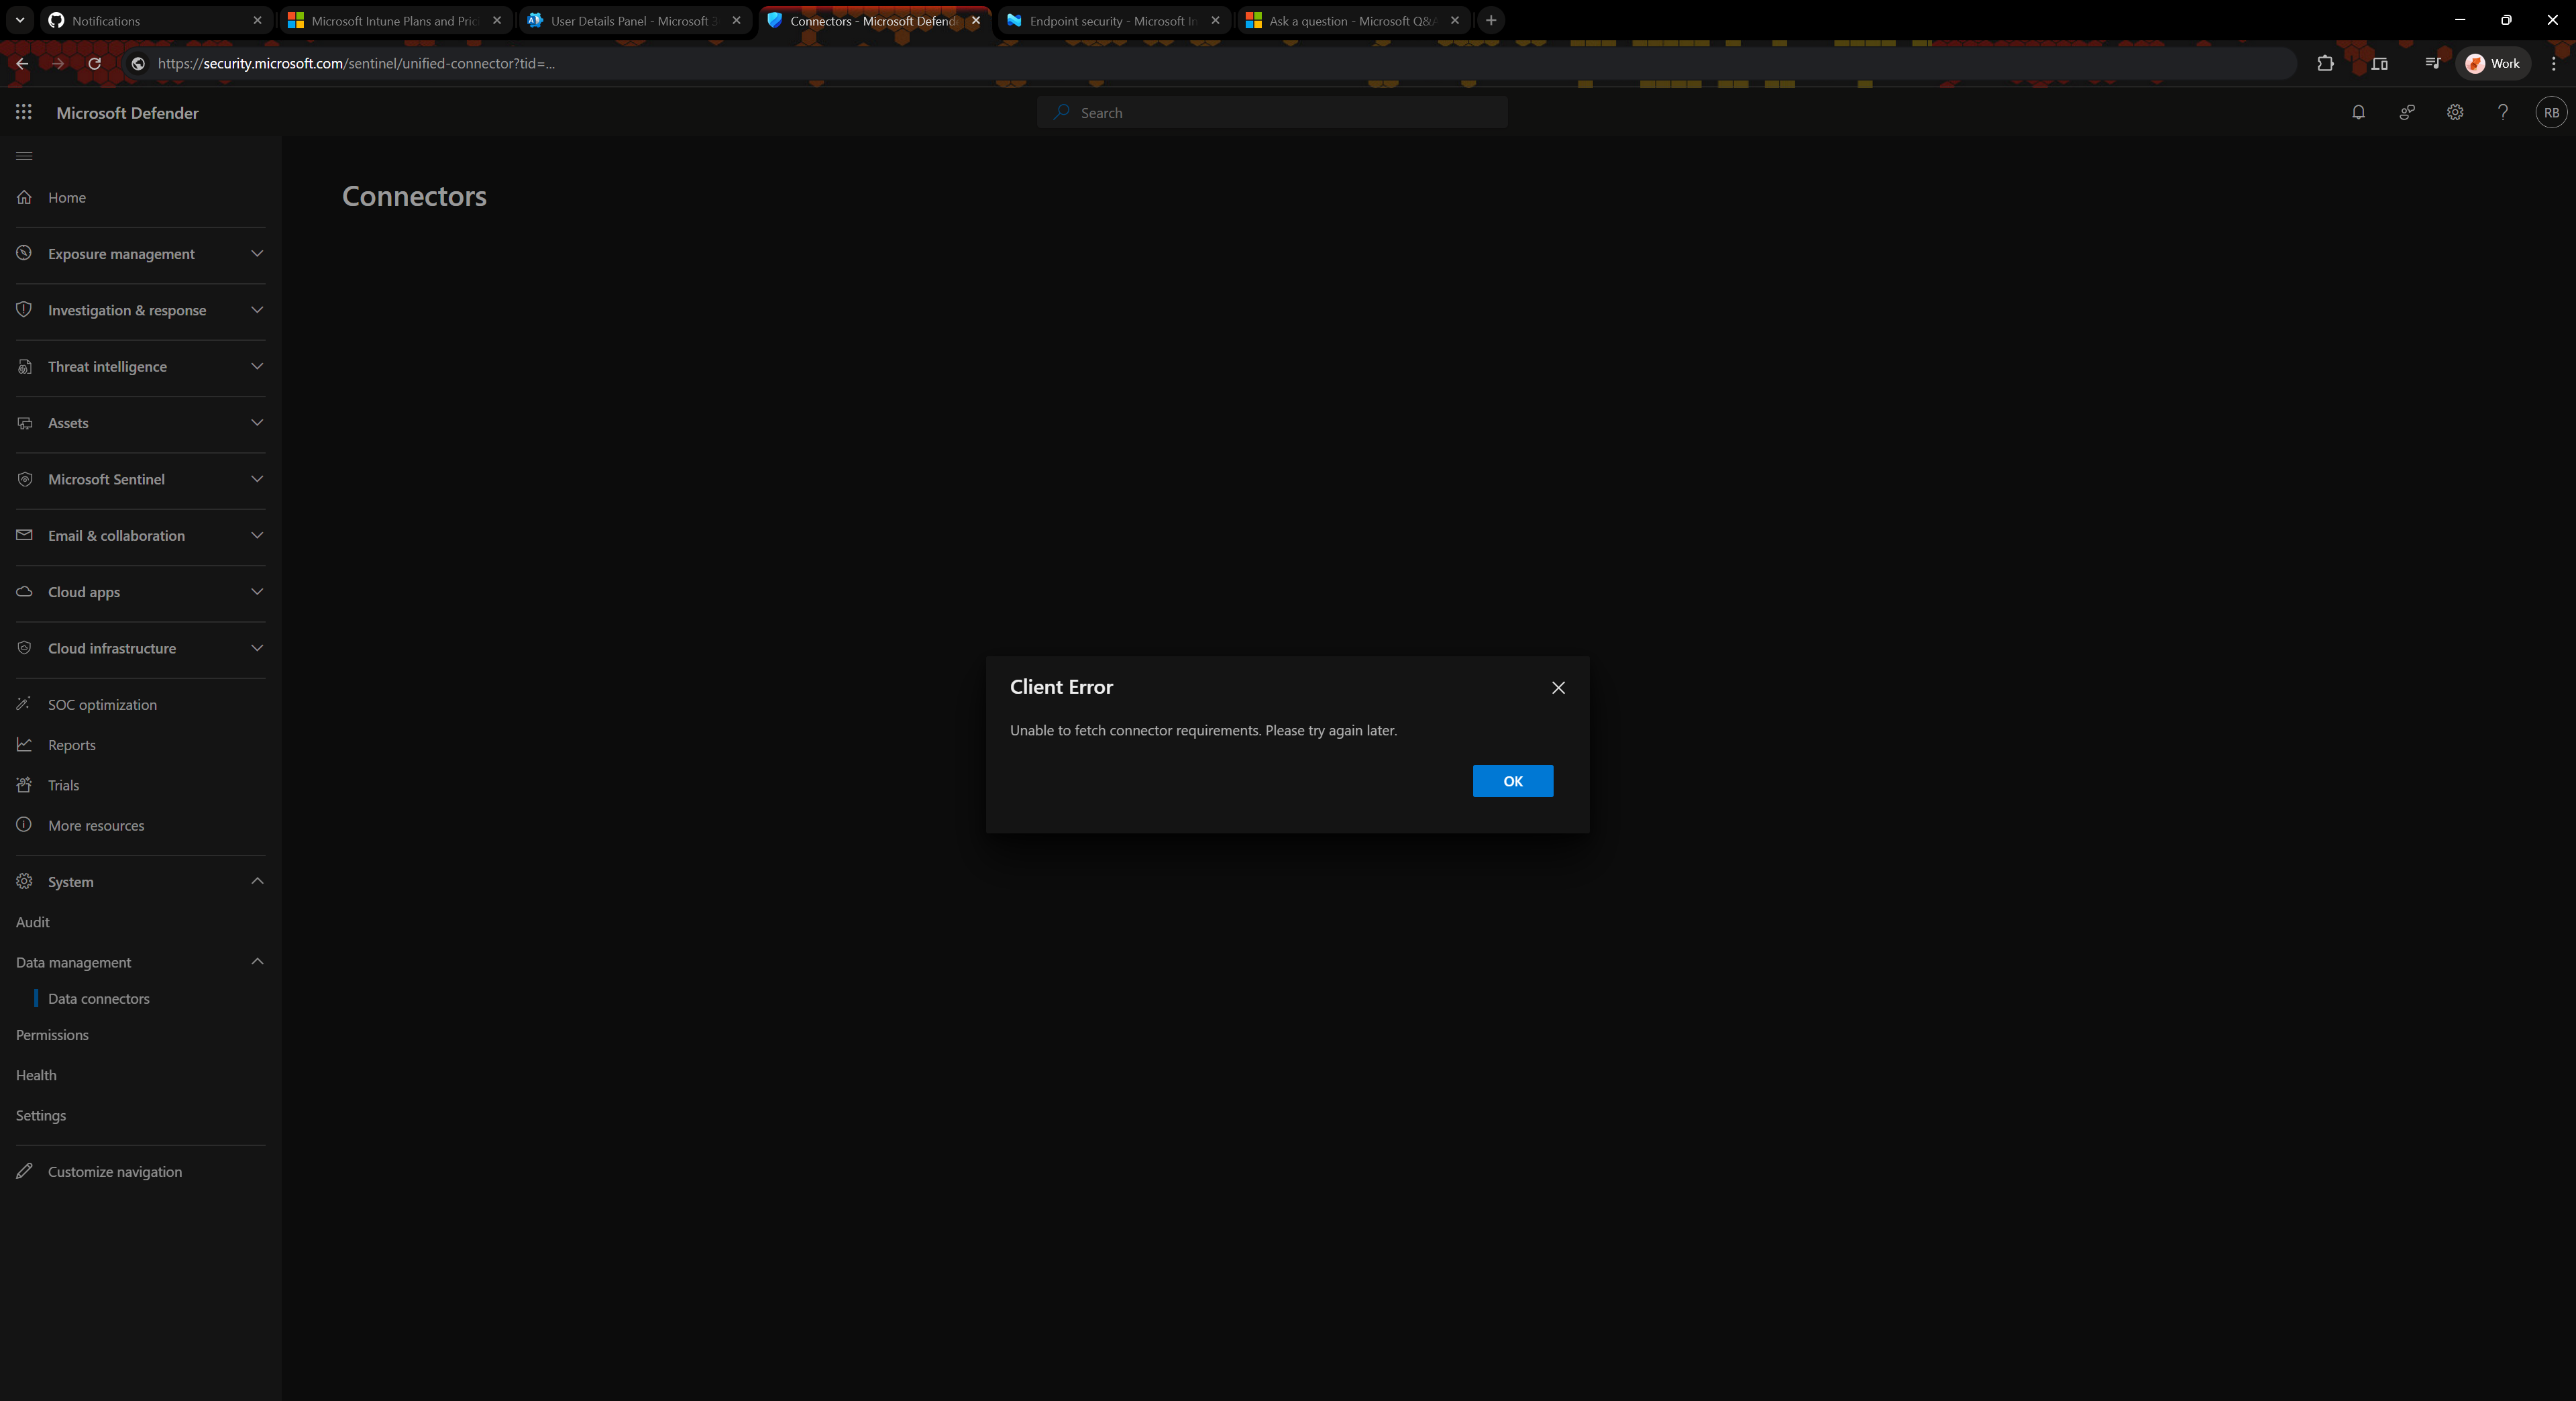Reload the page with refresh icon
Viewport: 2576px width, 1401px height.
[94, 63]
